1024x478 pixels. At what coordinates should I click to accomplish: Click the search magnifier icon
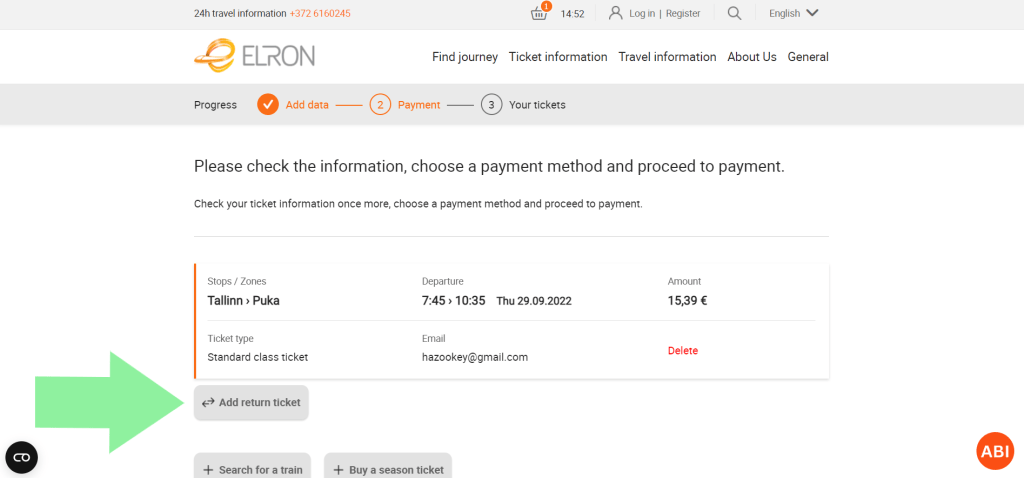(734, 13)
